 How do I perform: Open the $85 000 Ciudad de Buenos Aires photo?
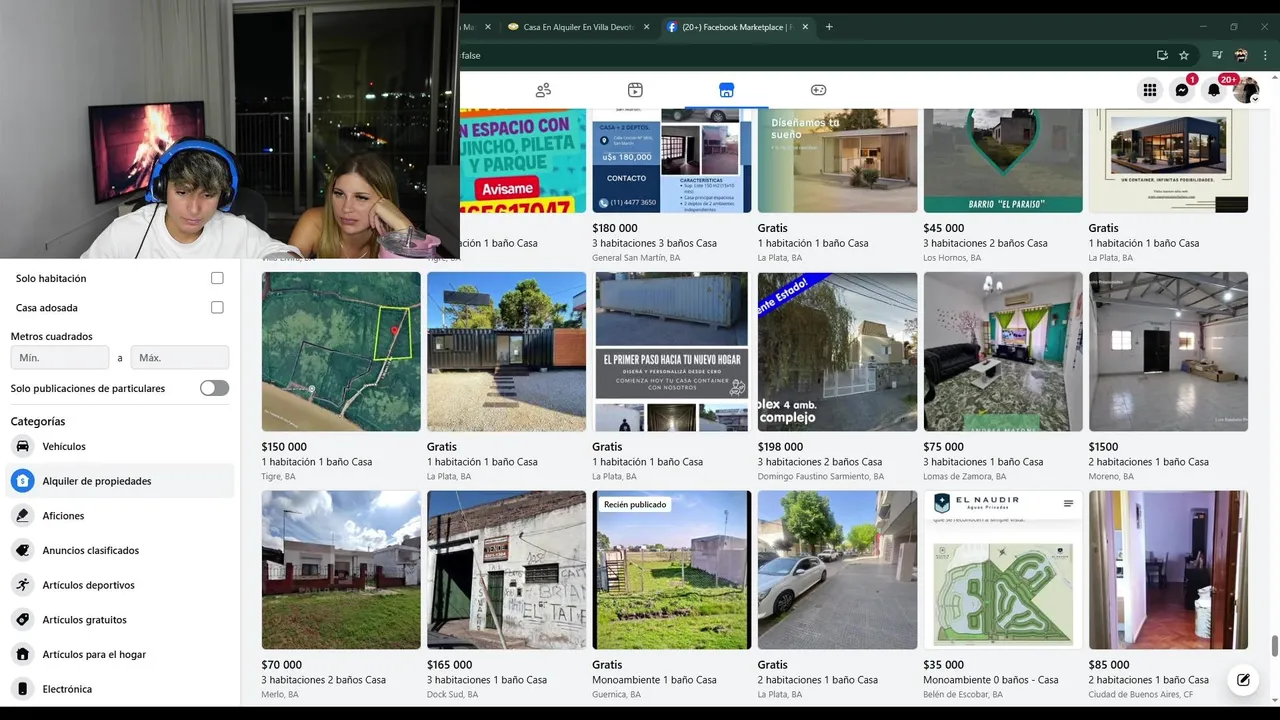[1168, 570]
